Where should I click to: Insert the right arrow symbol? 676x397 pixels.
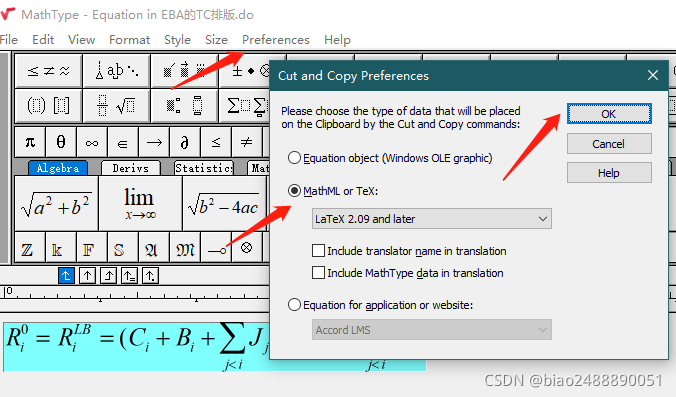pos(154,142)
